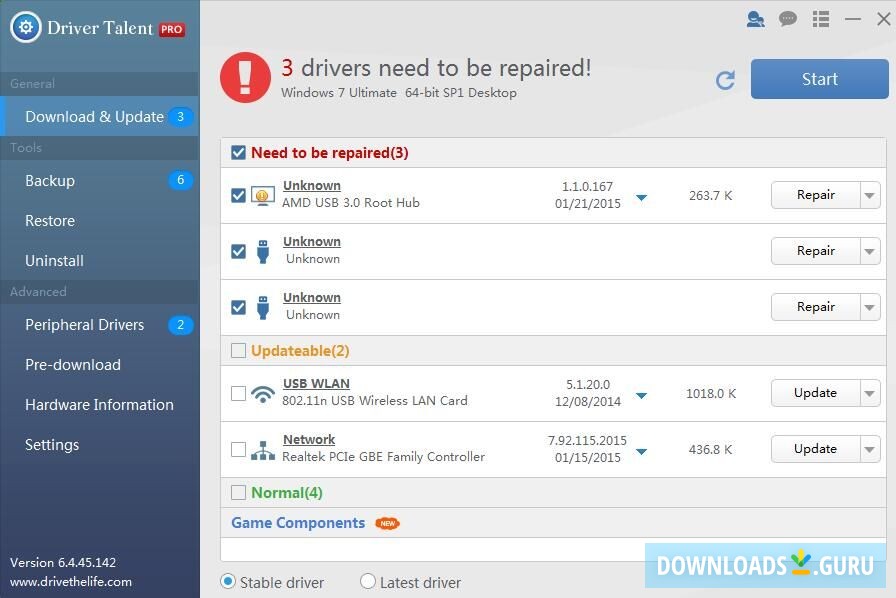Image resolution: width=896 pixels, height=598 pixels.
Task: Open the feedback chat bubble icon
Action: click(787, 19)
